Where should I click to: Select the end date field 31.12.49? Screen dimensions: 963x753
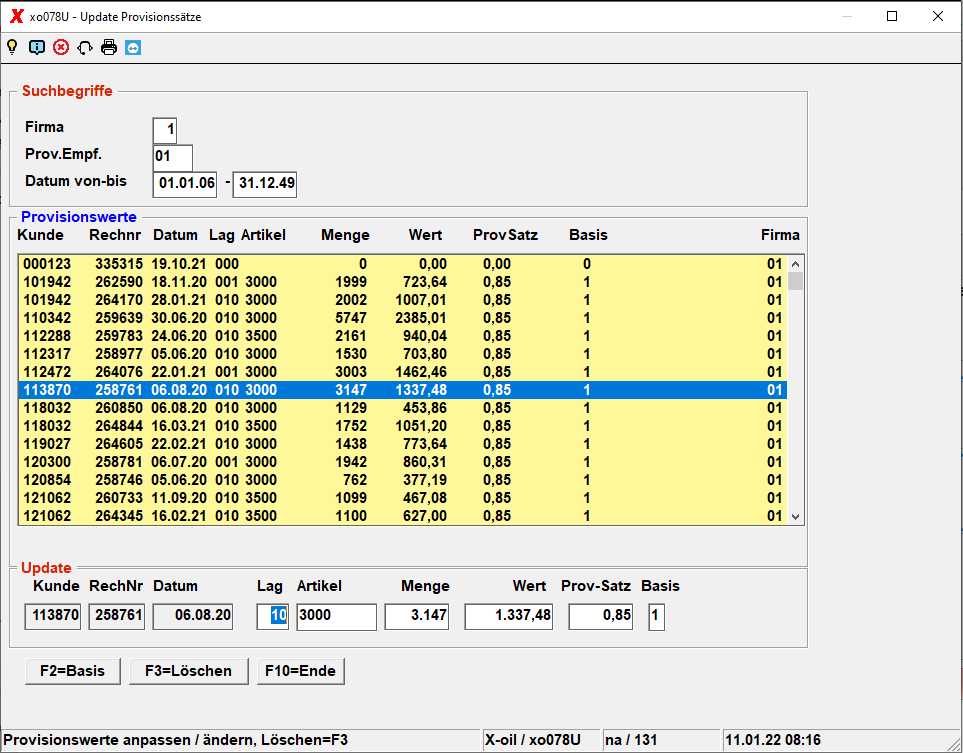click(x=265, y=184)
